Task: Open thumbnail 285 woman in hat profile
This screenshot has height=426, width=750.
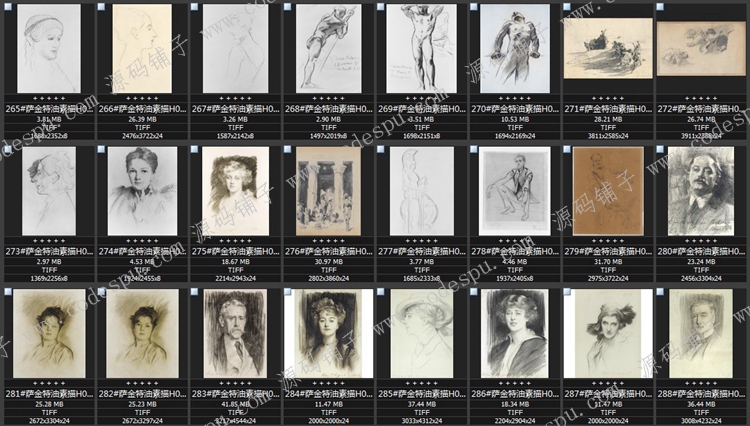Action: (421, 333)
